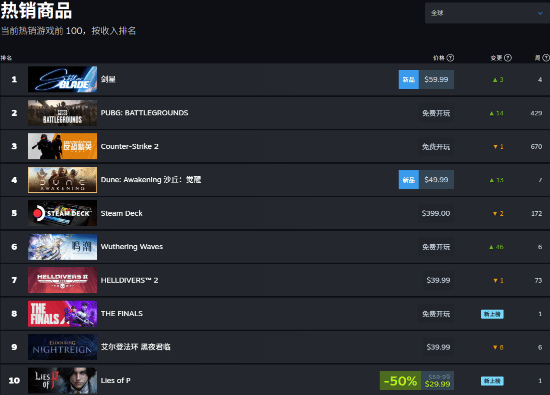This screenshot has width=550, height=395.
Task: Click the Wuthering Waves capsule image
Action: [x=62, y=247]
